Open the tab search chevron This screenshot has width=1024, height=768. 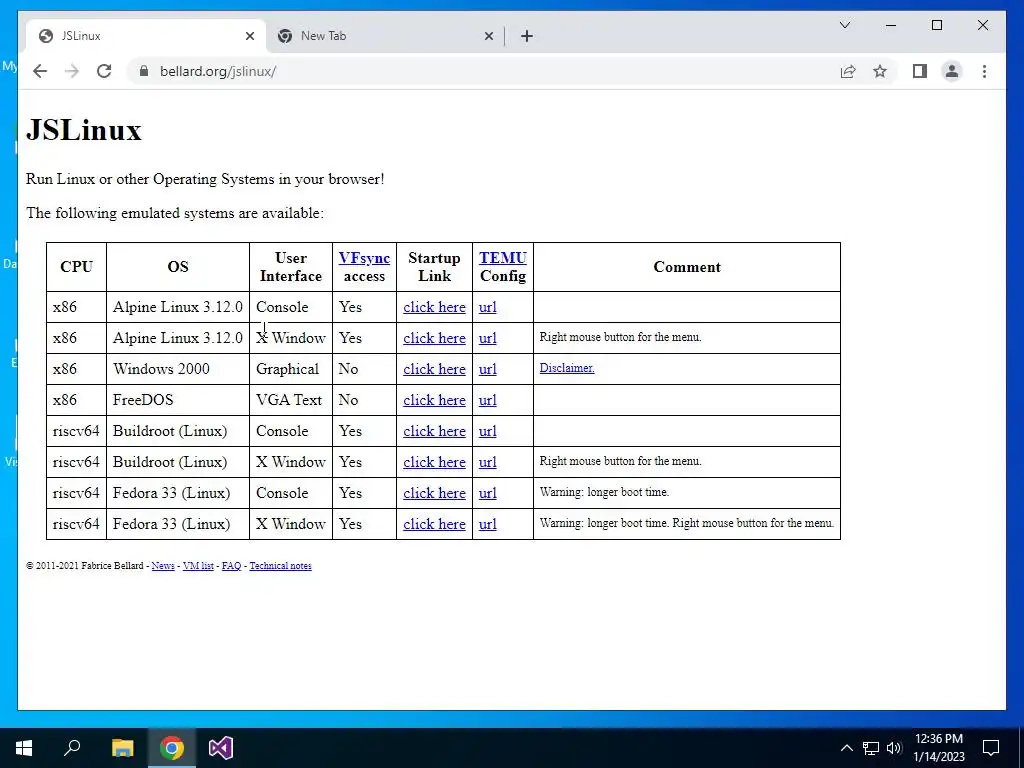pos(844,25)
